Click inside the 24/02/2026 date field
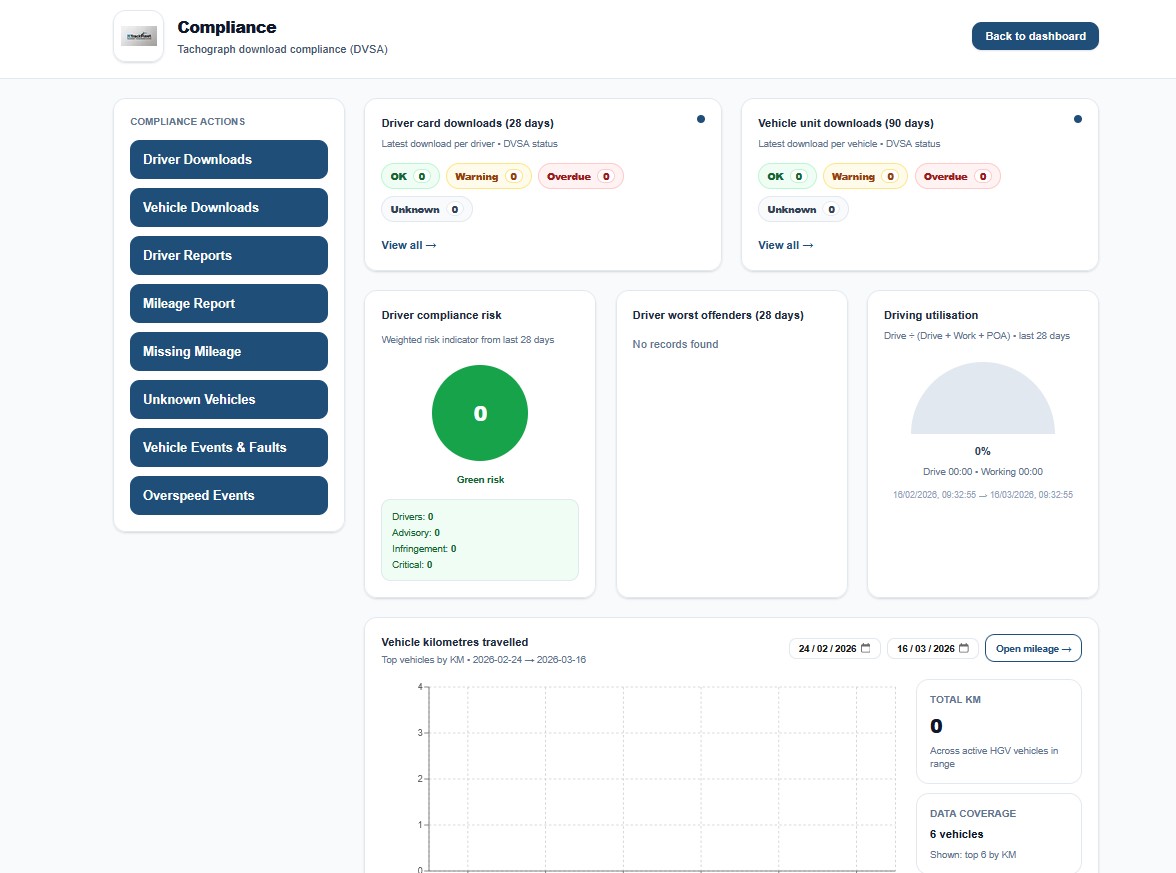 click(x=828, y=648)
